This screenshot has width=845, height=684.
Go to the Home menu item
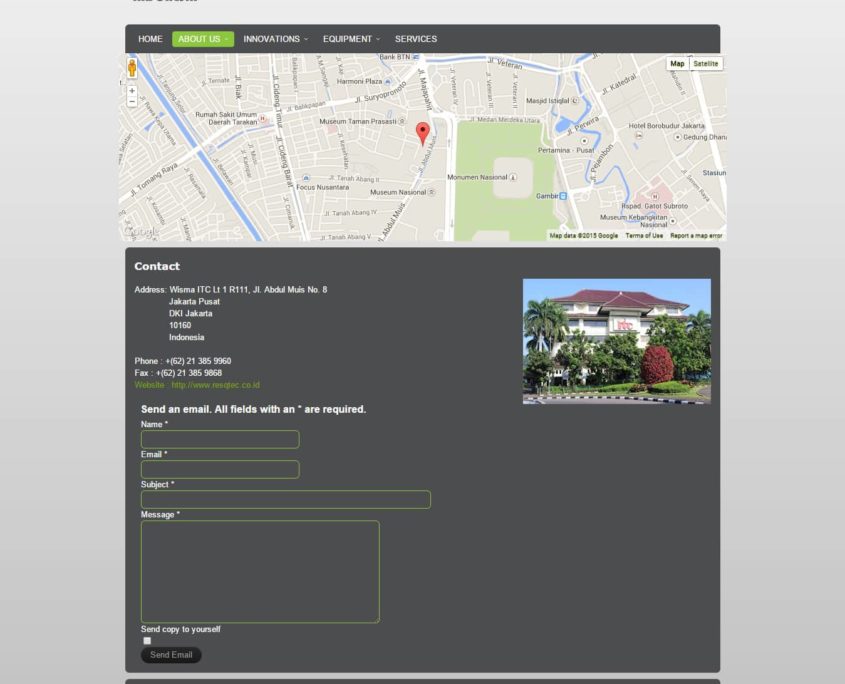tap(150, 39)
